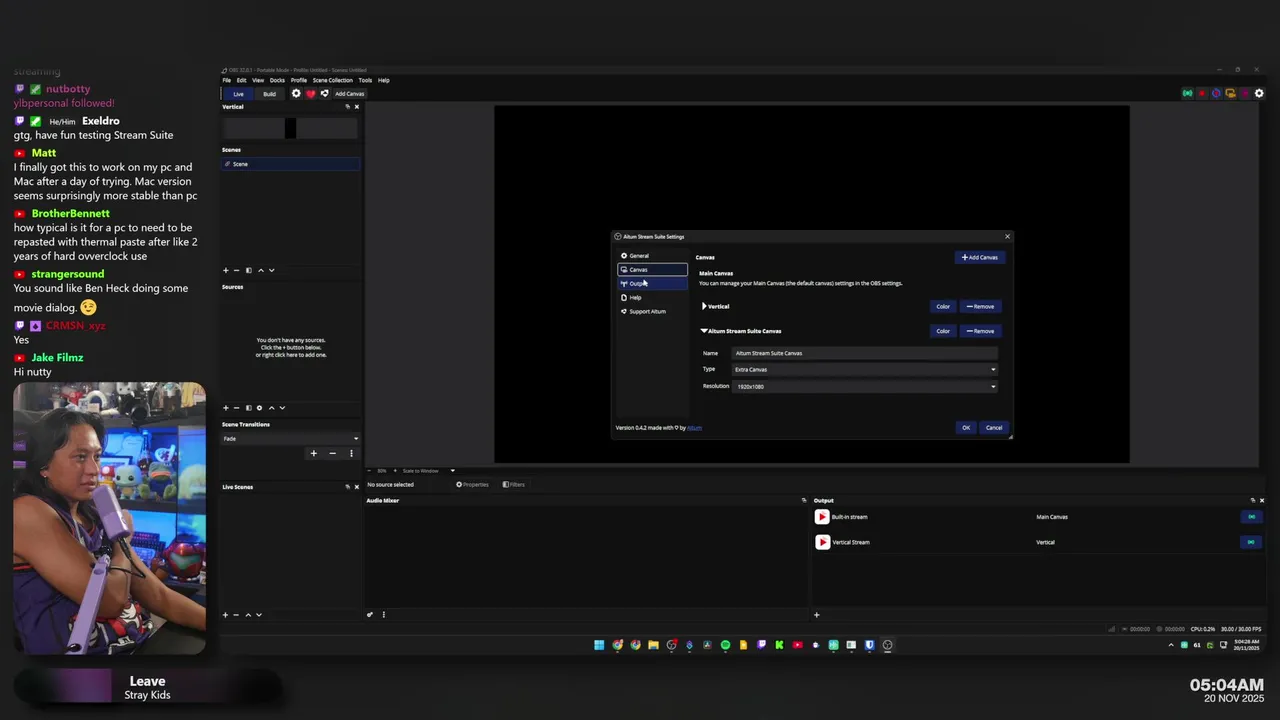Screen dimensions: 1280x720
Task: Add a transition with the plus icon
Action: pos(313,453)
